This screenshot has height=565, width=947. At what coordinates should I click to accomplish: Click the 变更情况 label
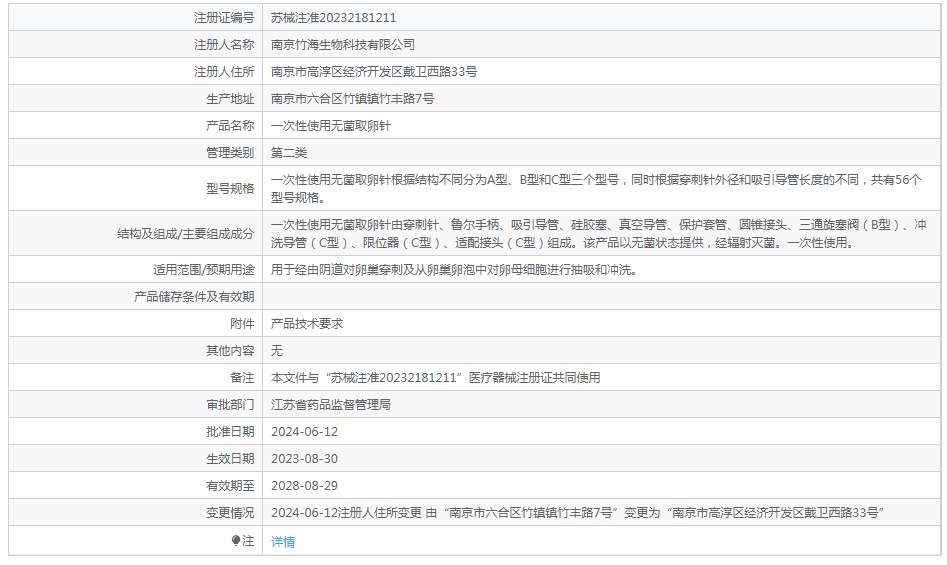[230, 512]
